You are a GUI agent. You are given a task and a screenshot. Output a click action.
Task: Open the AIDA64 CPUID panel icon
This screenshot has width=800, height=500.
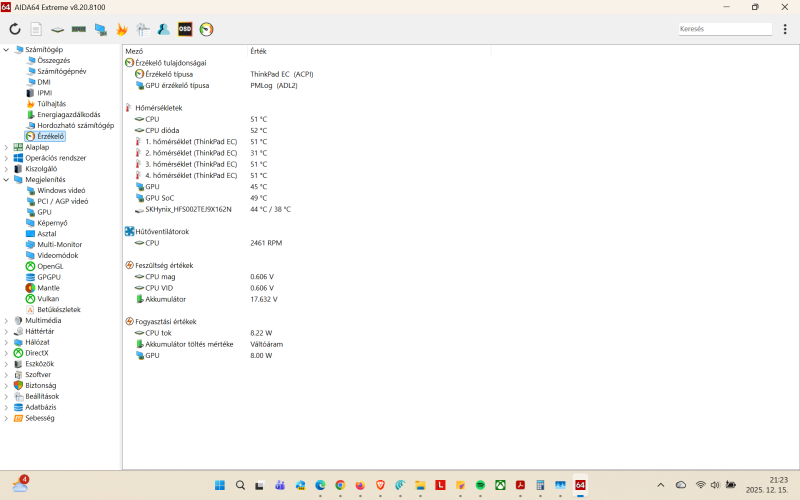coord(143,29)
